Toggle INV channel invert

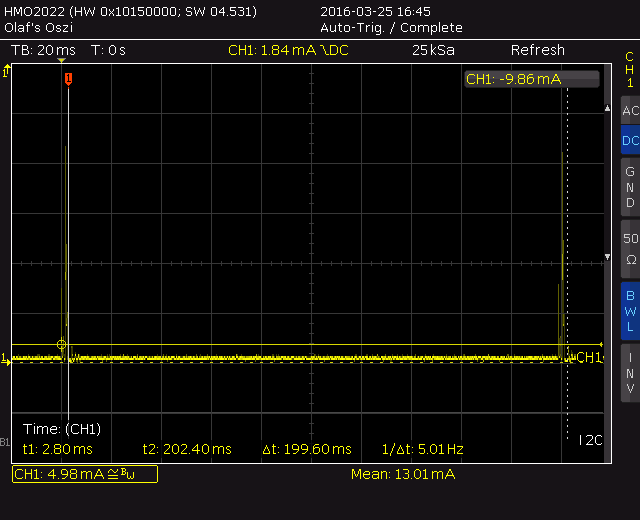[x=630, y=373]
